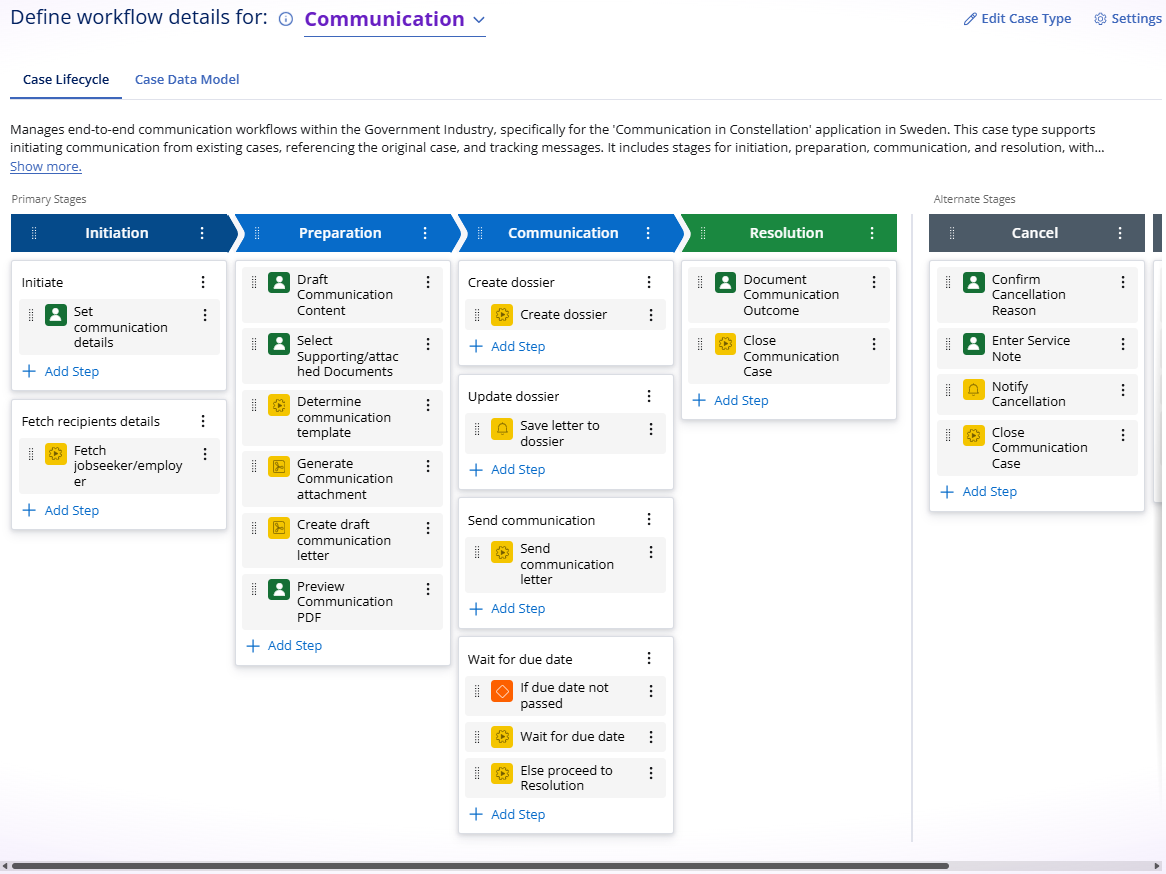Click the Determine communication template gear icon

pos(279,405)
